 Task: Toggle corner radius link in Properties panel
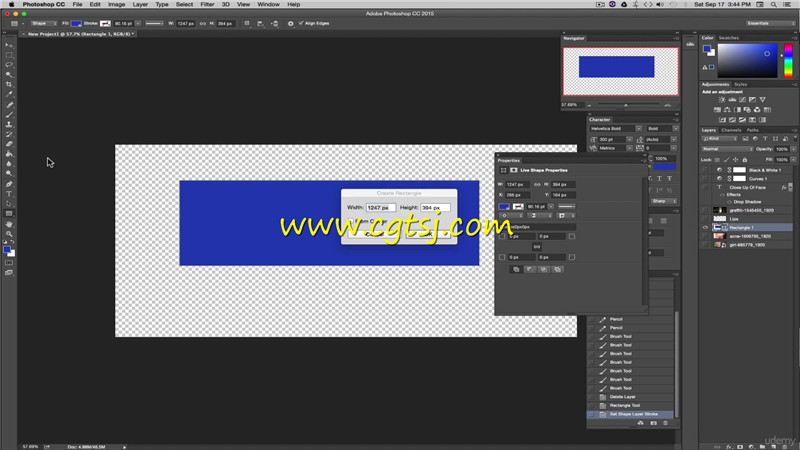(x=537, y=246)
